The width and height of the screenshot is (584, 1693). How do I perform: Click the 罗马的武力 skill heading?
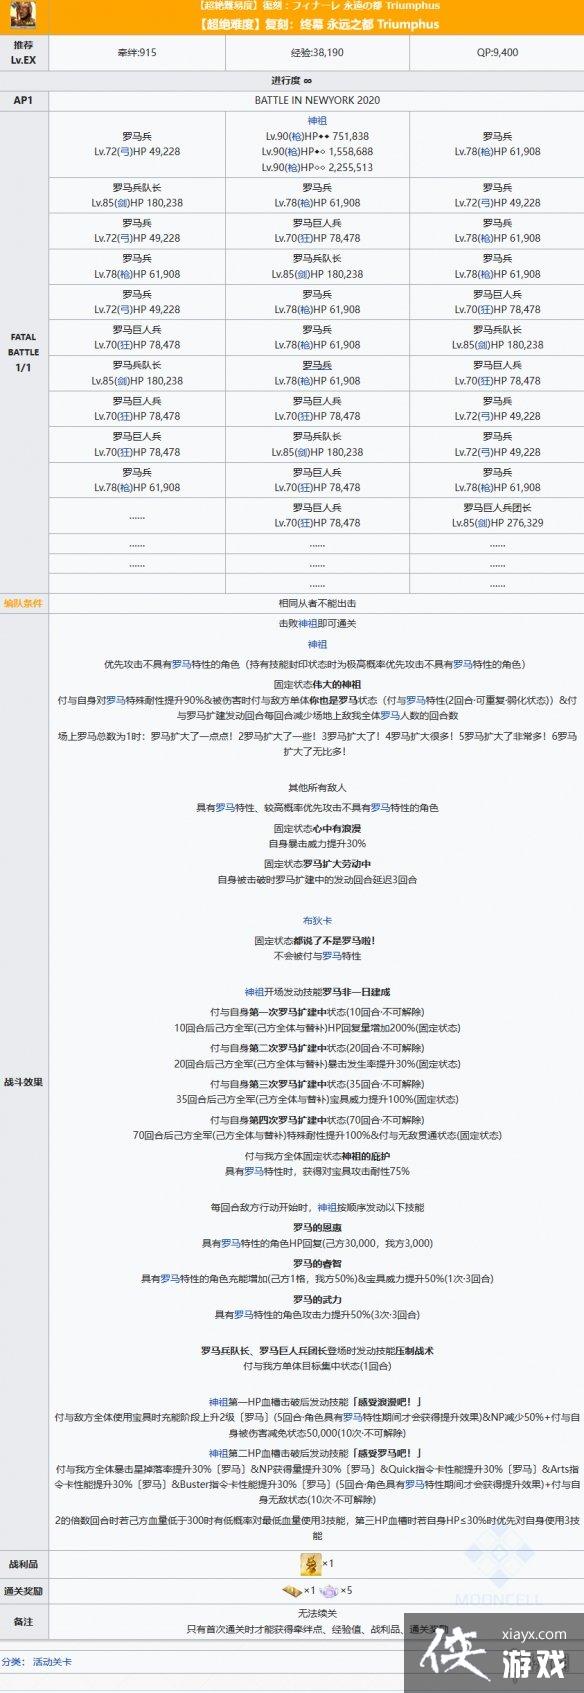point(317,1299)
